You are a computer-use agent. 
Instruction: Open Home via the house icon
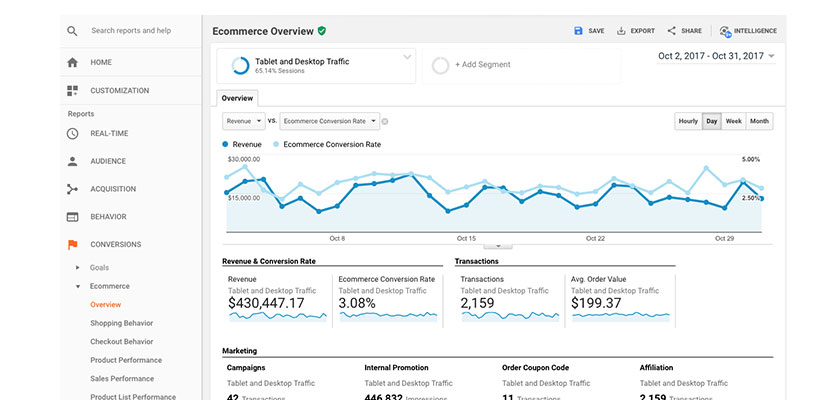point(72,62)
